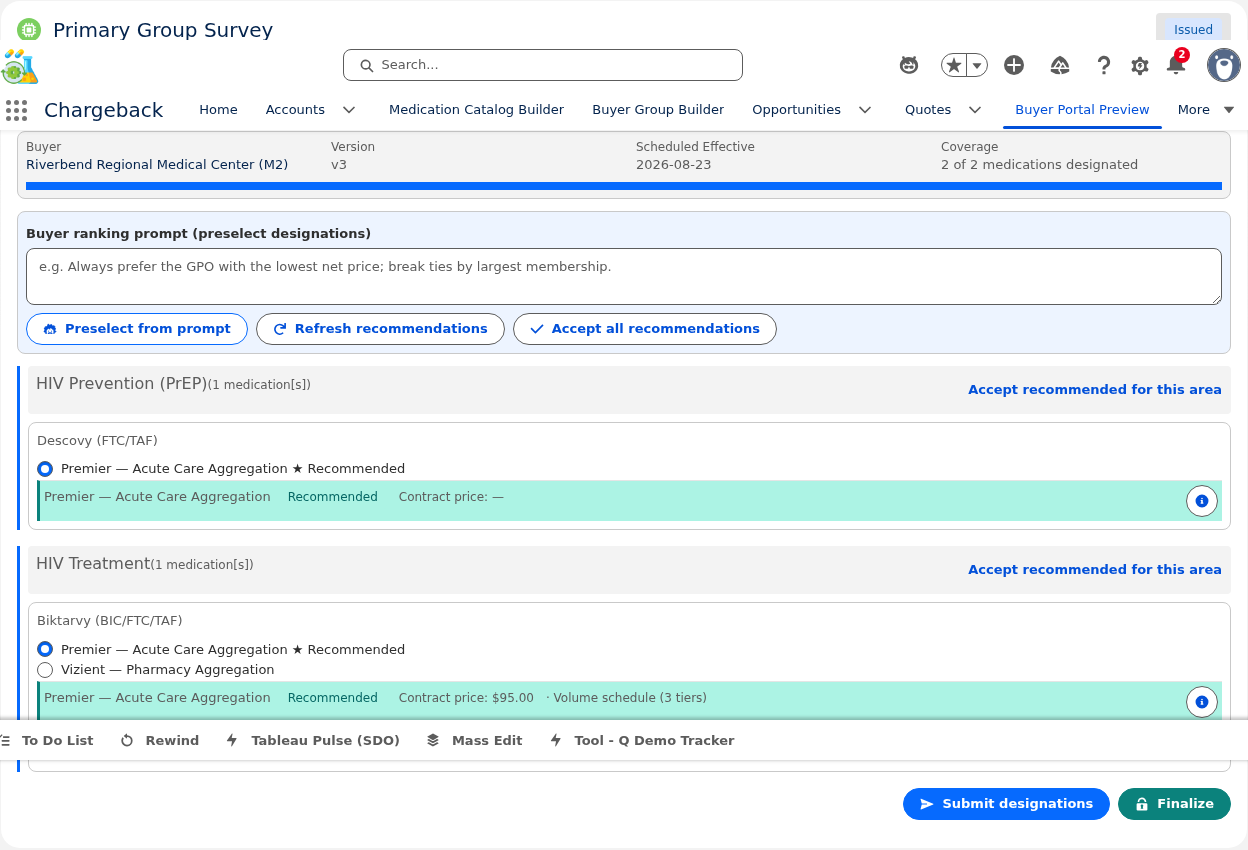Screen dimensions: 1248x850
Task: Click the Scheduled Effective date 2026-08-23
Action: [x=674, y=165]
